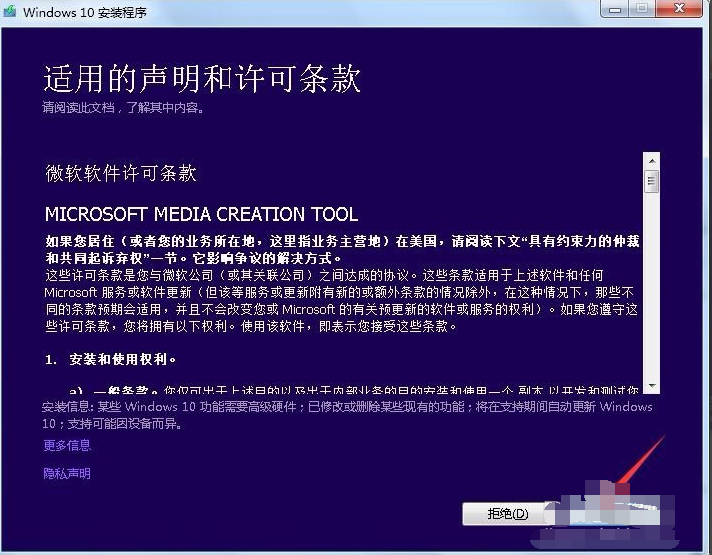
Task: Open the 隐私声明 privacy link
Action: (67, 474)
